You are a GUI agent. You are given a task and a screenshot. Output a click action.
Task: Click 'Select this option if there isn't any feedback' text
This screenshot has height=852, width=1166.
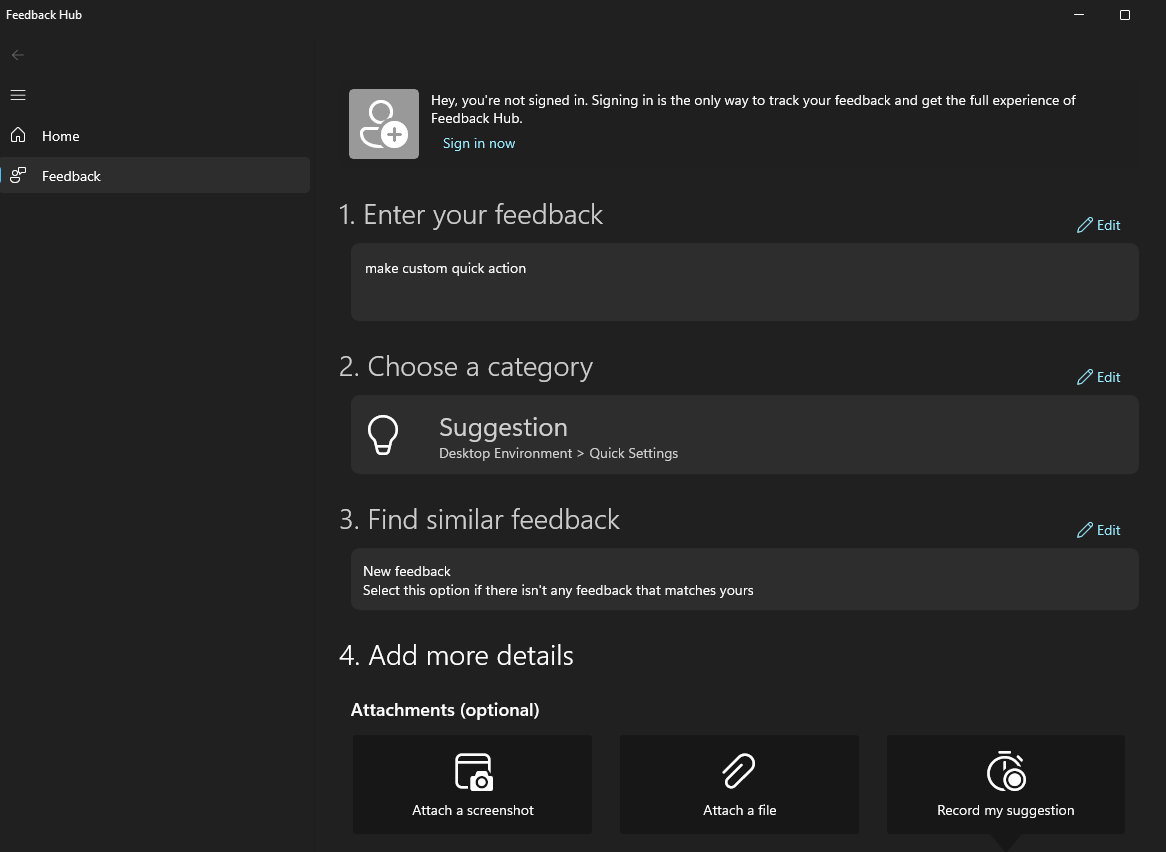point(558,590)
